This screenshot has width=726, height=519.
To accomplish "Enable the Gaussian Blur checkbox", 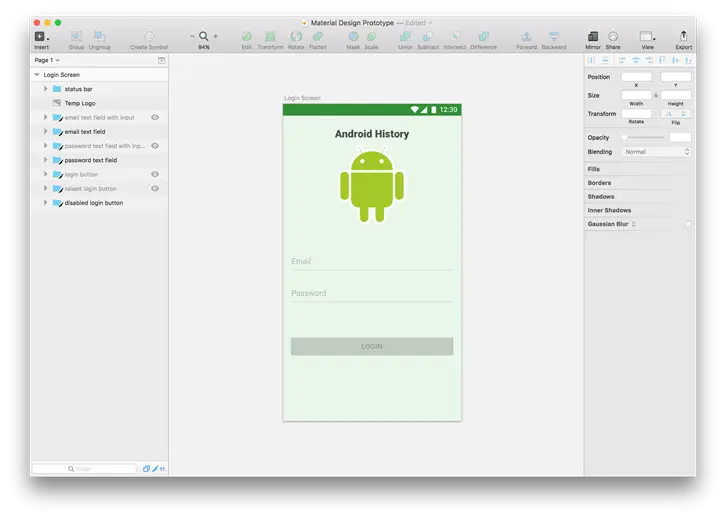I will pyautogui.click(x=688, y=224).
